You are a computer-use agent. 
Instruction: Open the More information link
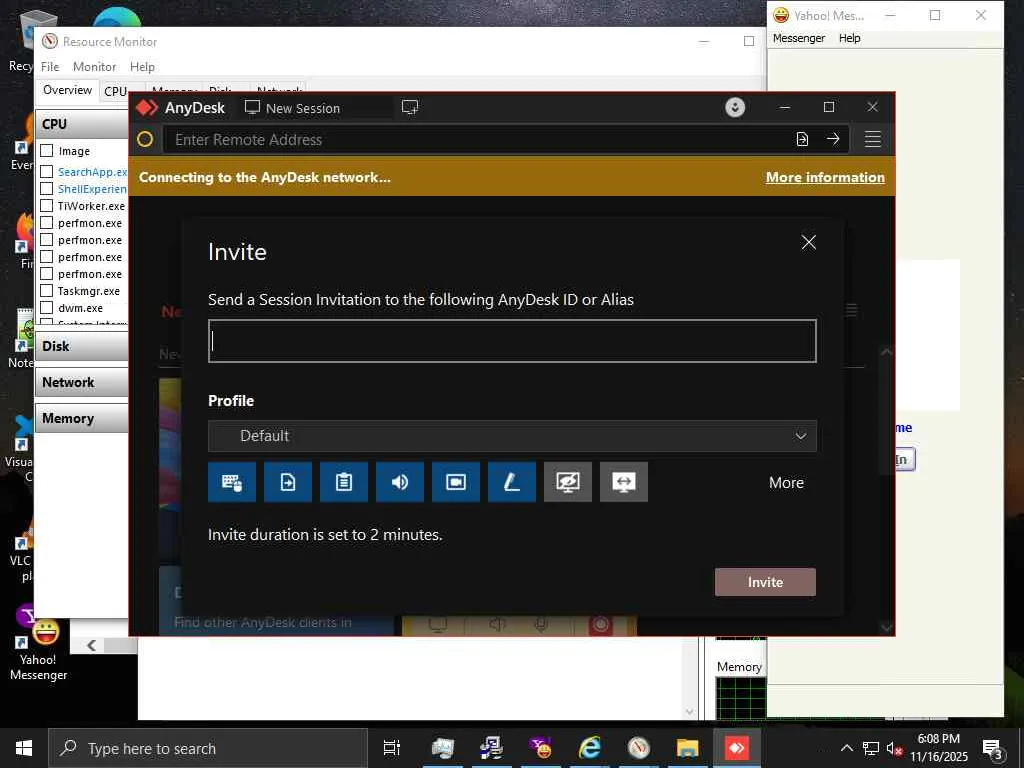pyautogui.click(x=825, y=177)
